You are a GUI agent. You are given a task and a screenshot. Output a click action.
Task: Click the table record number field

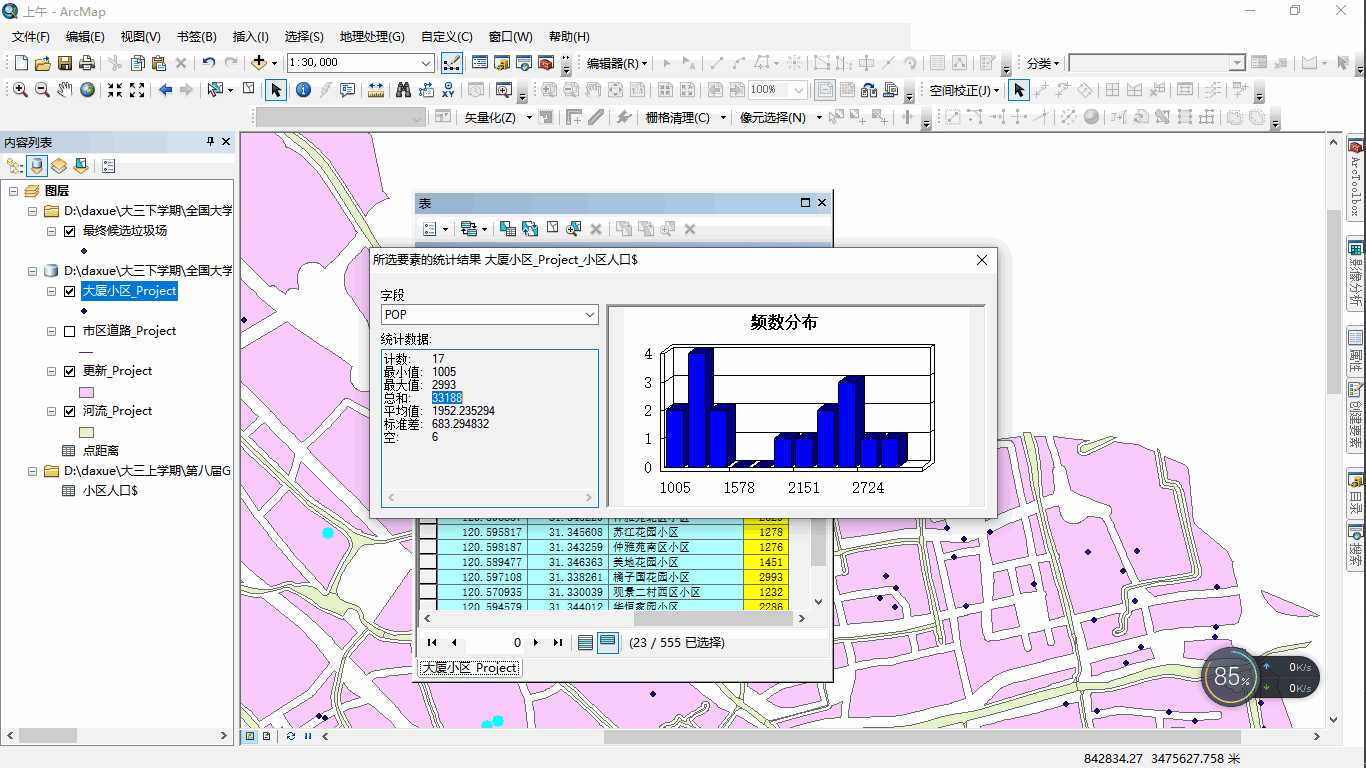[495, 643]
